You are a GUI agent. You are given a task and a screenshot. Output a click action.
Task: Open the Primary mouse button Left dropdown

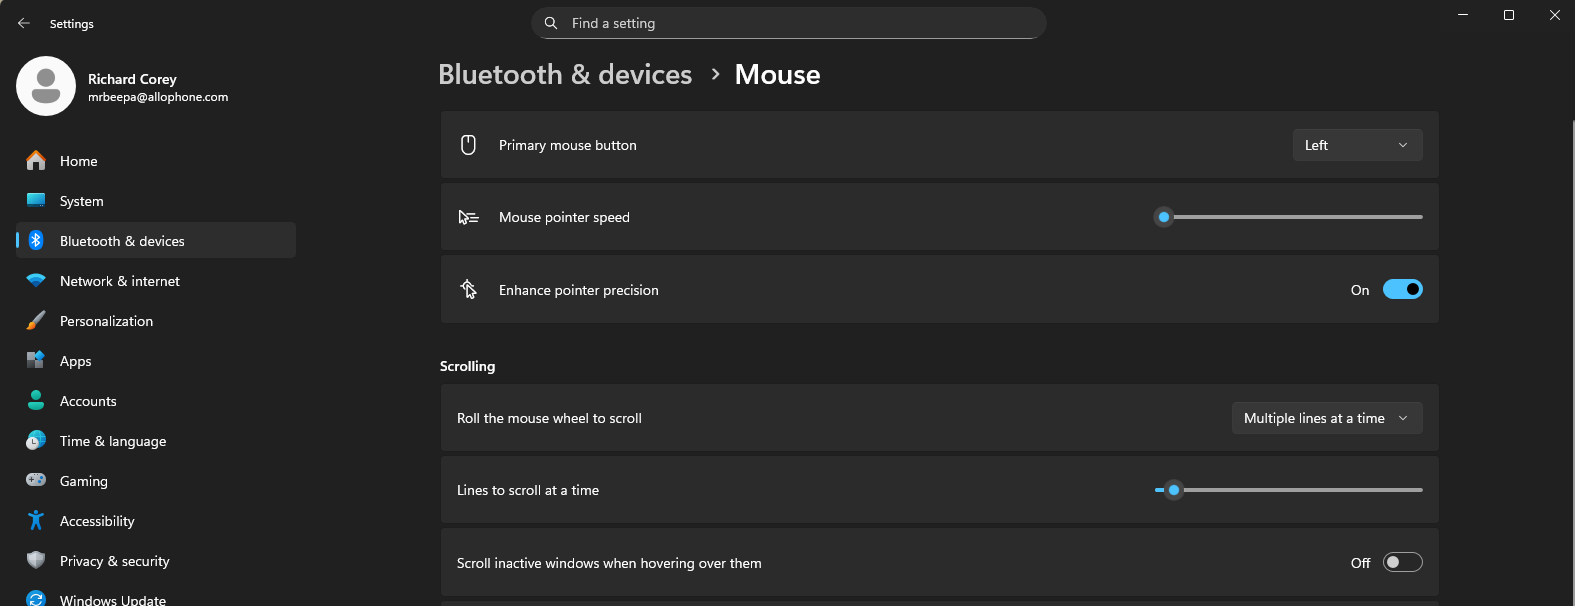coord(1357,145)
